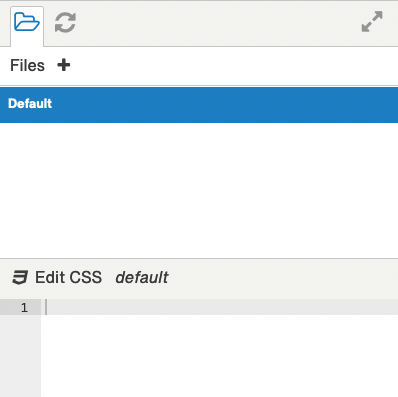Add a new file with the plus icon
This screenshot has height=397, width=398.
[x=64, y=65]
